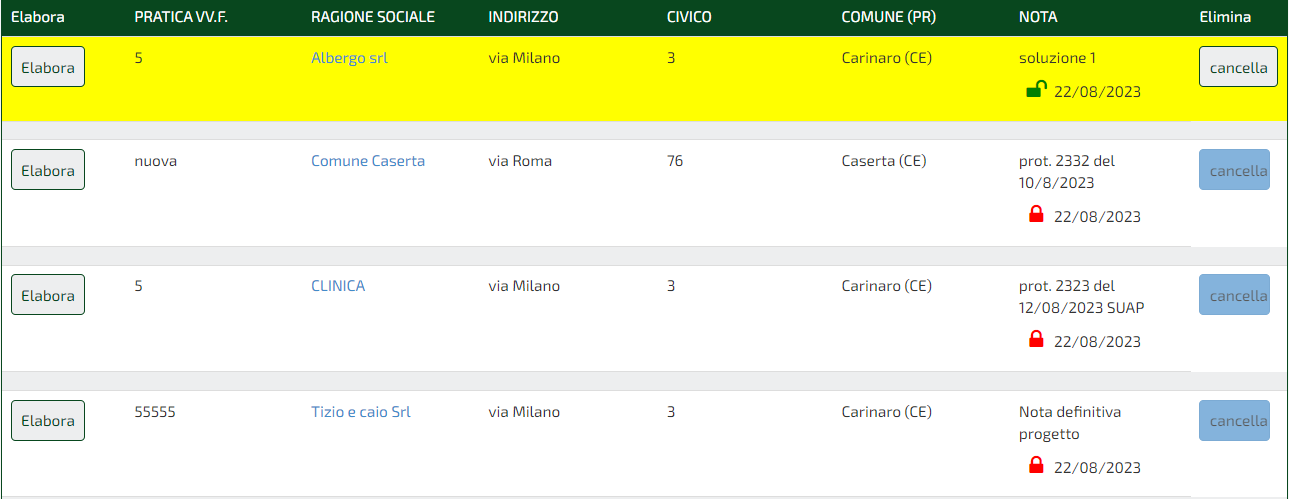Click disabled cancella for Tizio e caio Srl
The image size is (1289, 499).
point(1234,420)
